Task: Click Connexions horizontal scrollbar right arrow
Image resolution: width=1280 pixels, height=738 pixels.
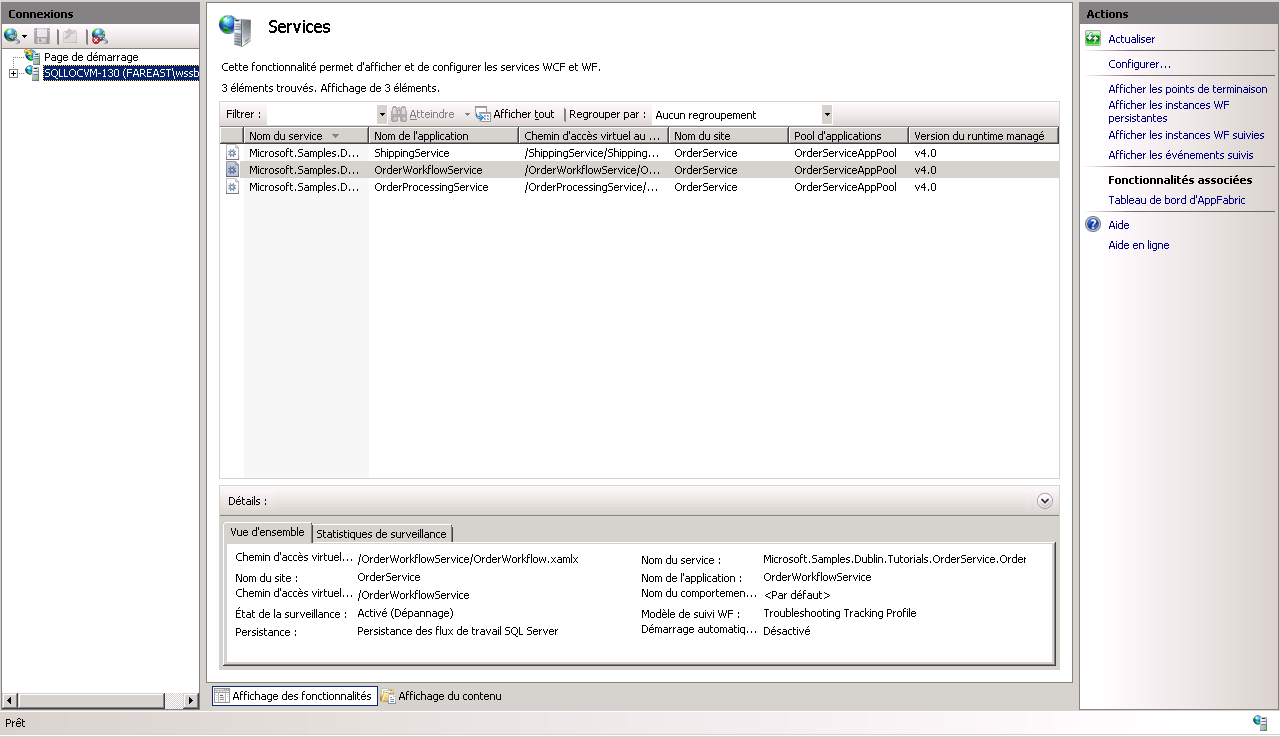Action: 192,701
